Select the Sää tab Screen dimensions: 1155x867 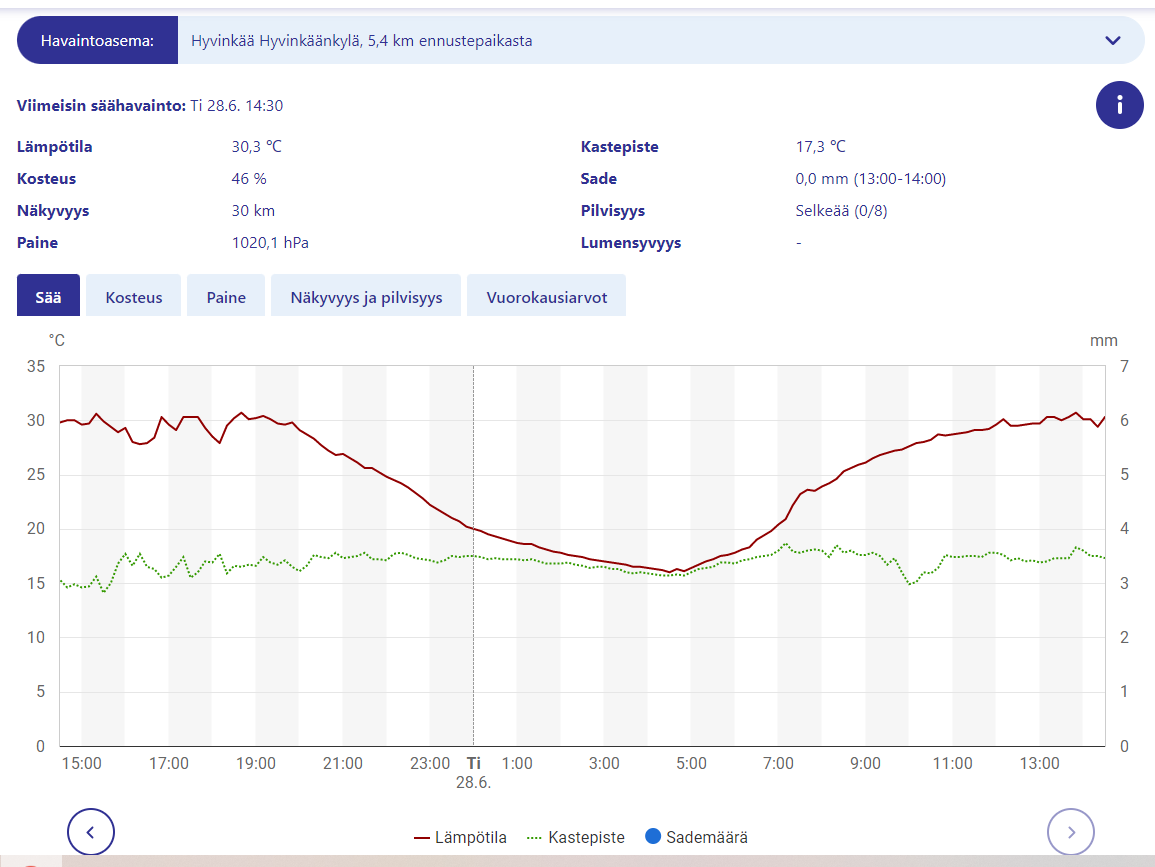click(x=48, y=297)
